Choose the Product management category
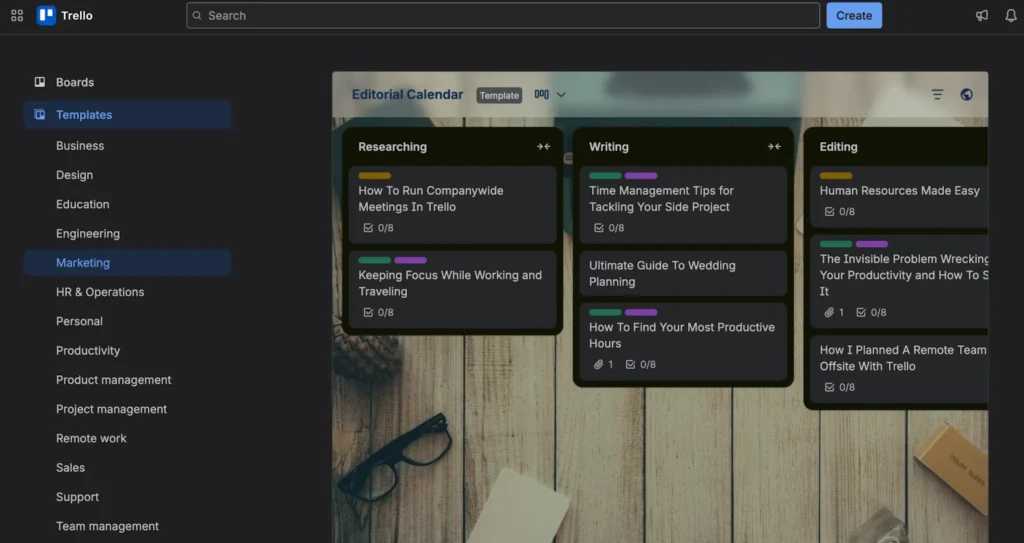Viewport: 1024px width, 543px height. tap(114, 380)
